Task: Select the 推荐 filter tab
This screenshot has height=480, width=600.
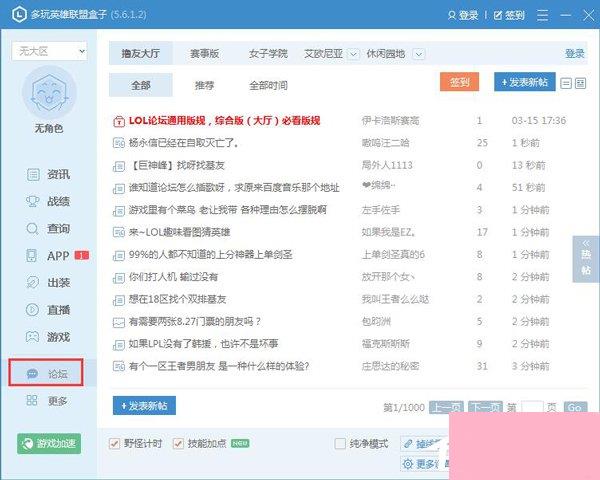Action: pyautogui.click(x=204, y=85)
